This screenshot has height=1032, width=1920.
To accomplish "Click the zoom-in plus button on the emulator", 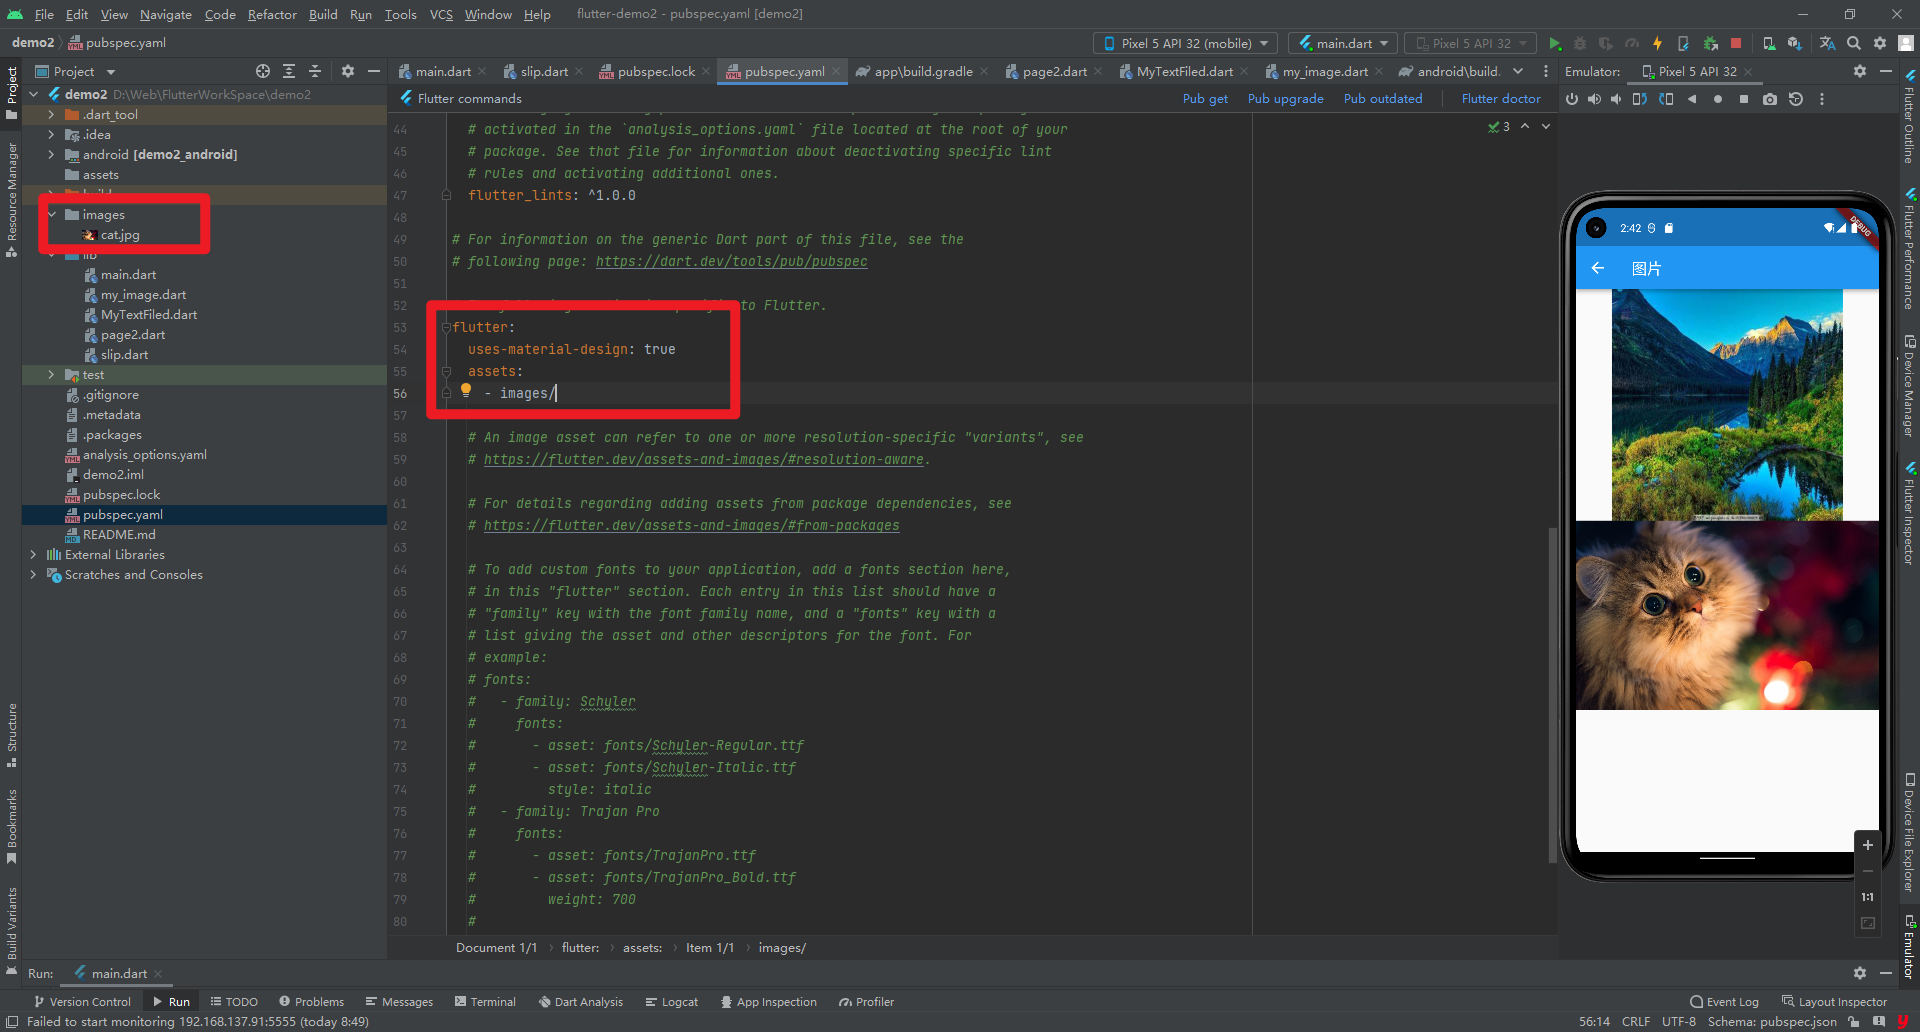I will [x=1867, y=845].
